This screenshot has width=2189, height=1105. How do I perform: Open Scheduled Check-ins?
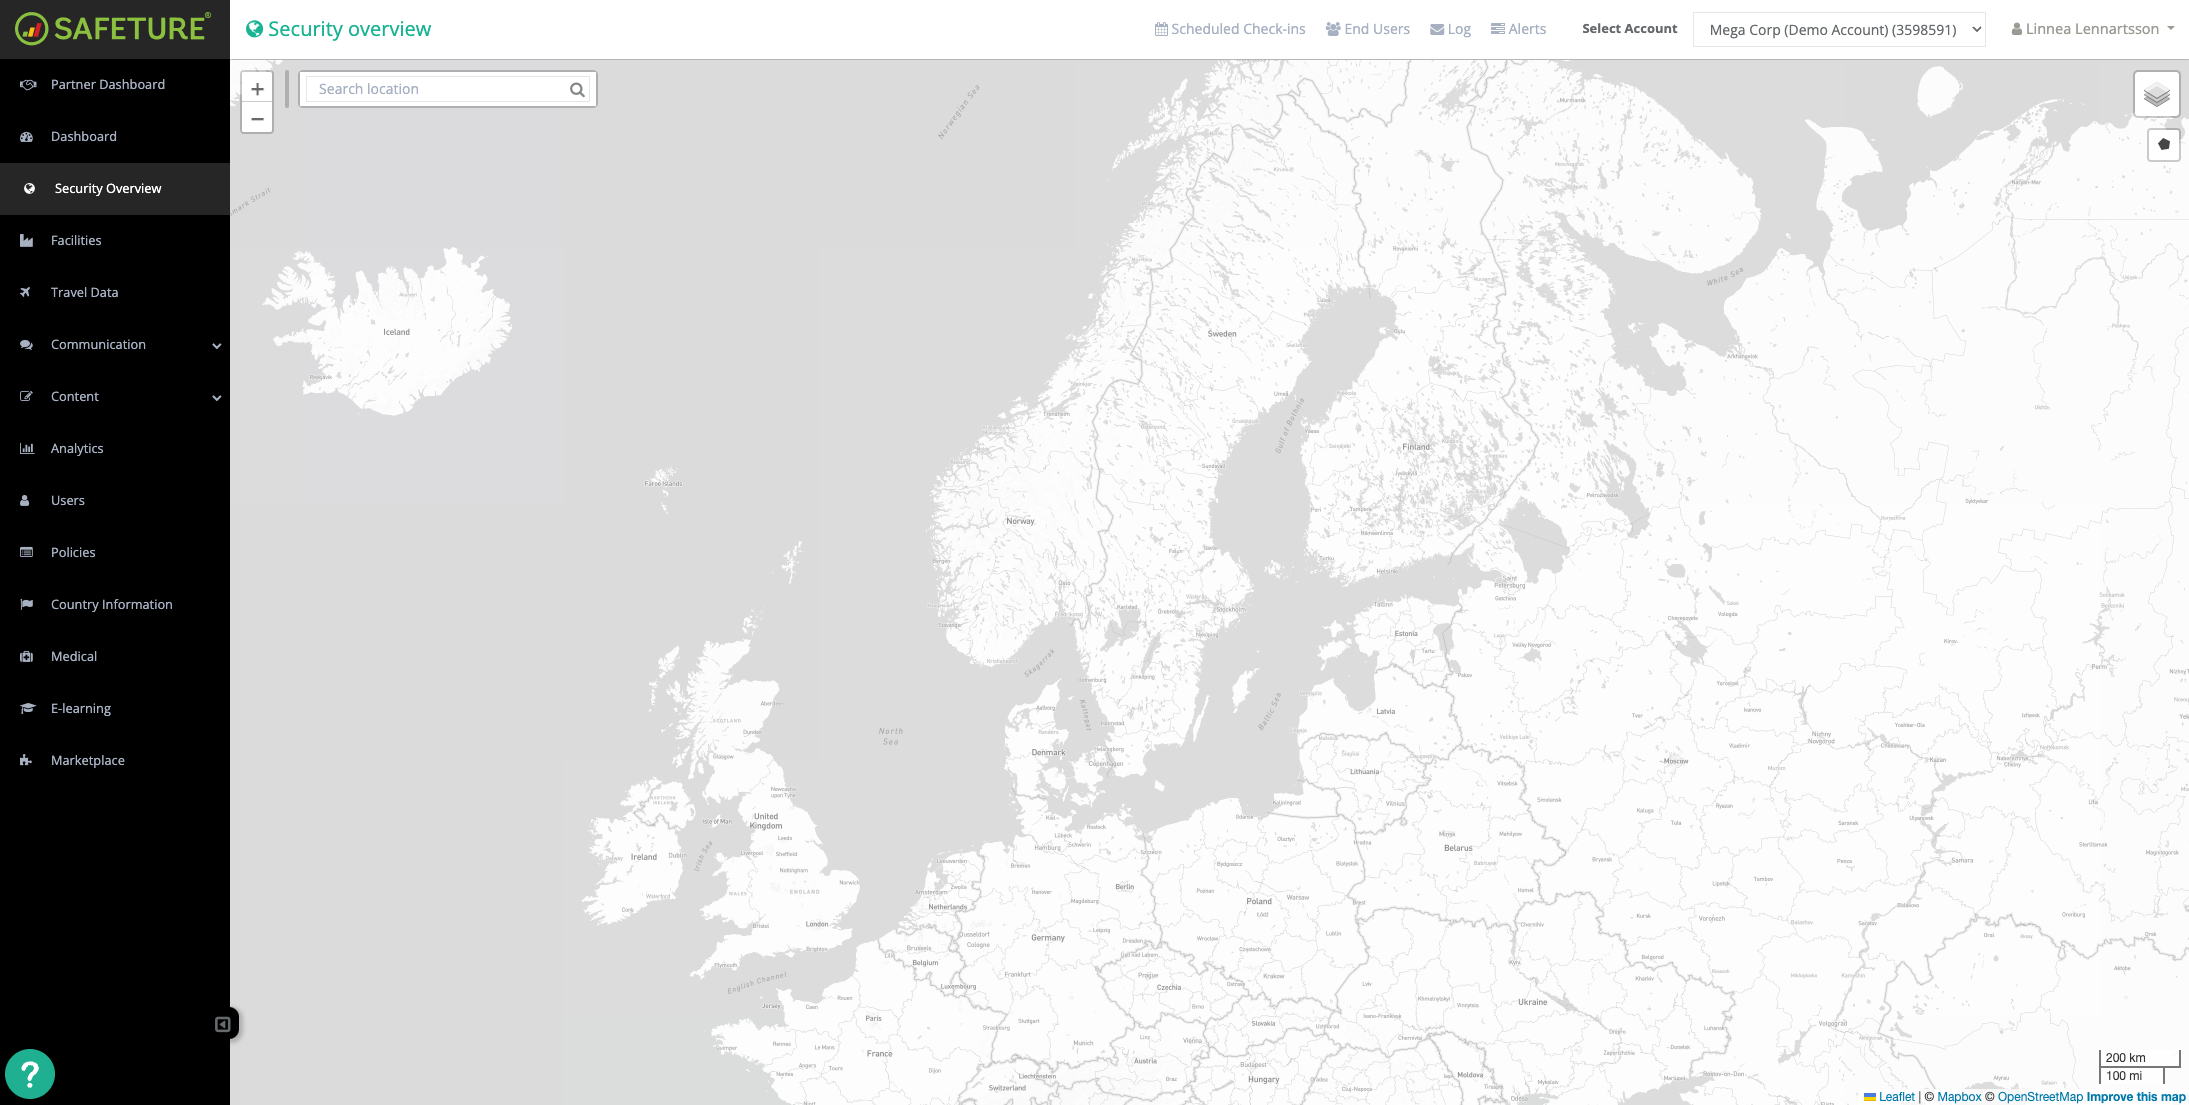[x=1229, y=29]
